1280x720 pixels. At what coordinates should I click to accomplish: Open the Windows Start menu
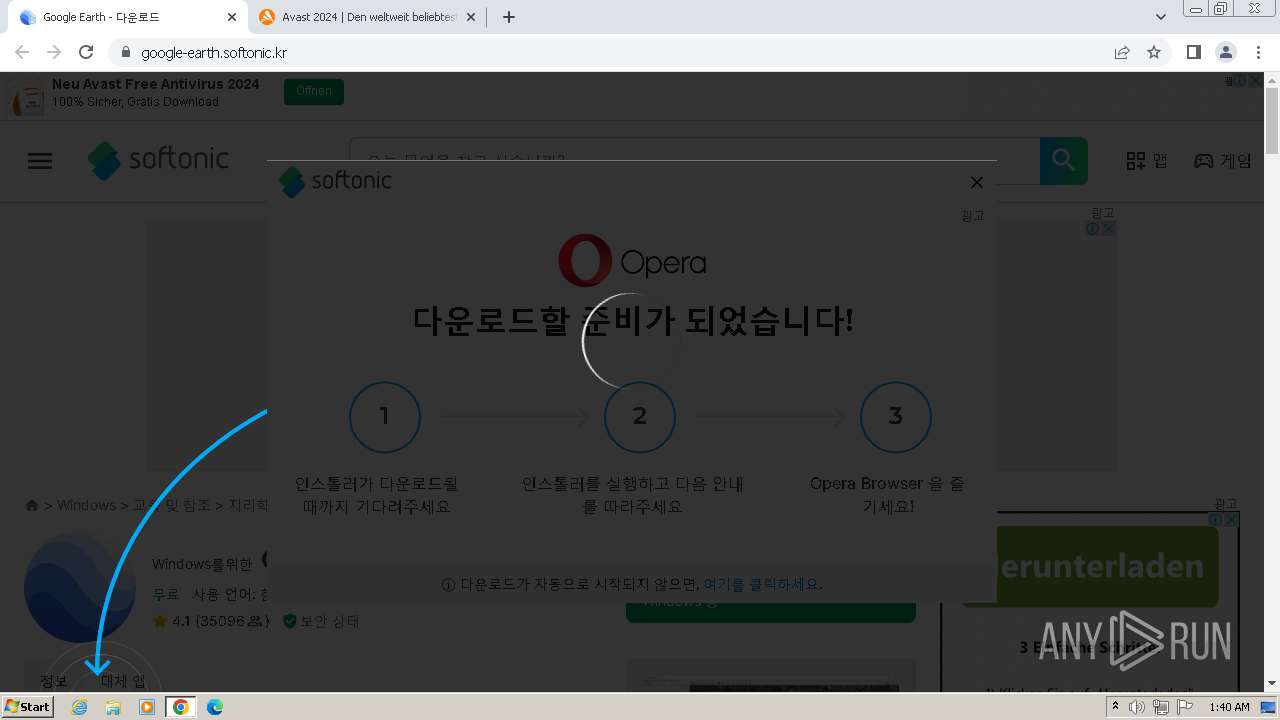coord(27,706)
